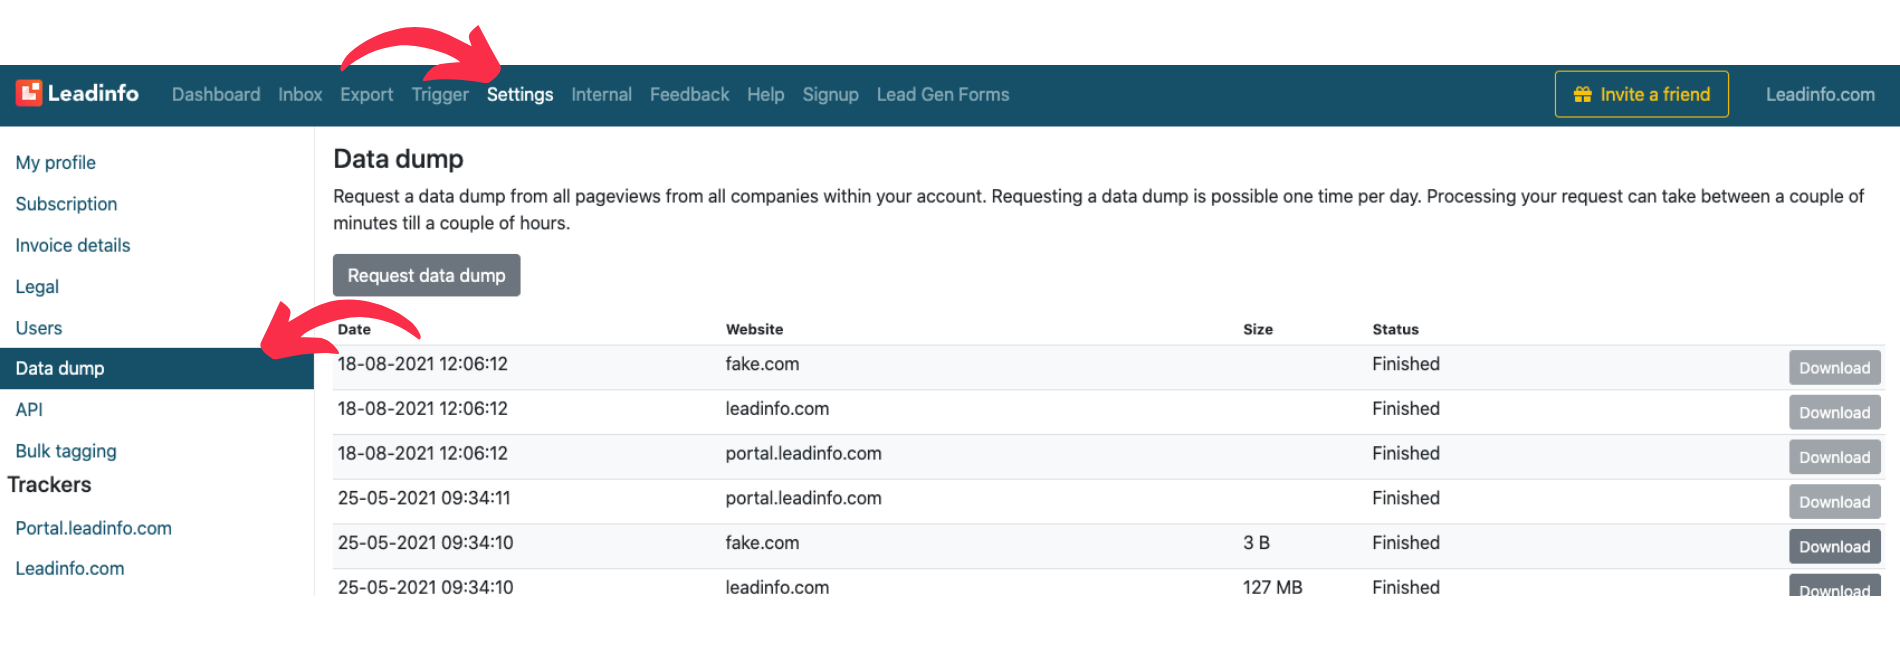Open My profile in the sidebar
Viewport: 1900px width, 650px height.
click(56, 162)
